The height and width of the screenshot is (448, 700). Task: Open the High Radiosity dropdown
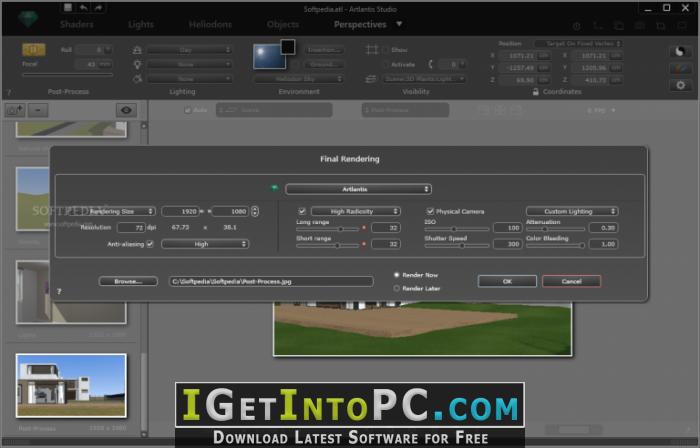click(x=356, y=211)
